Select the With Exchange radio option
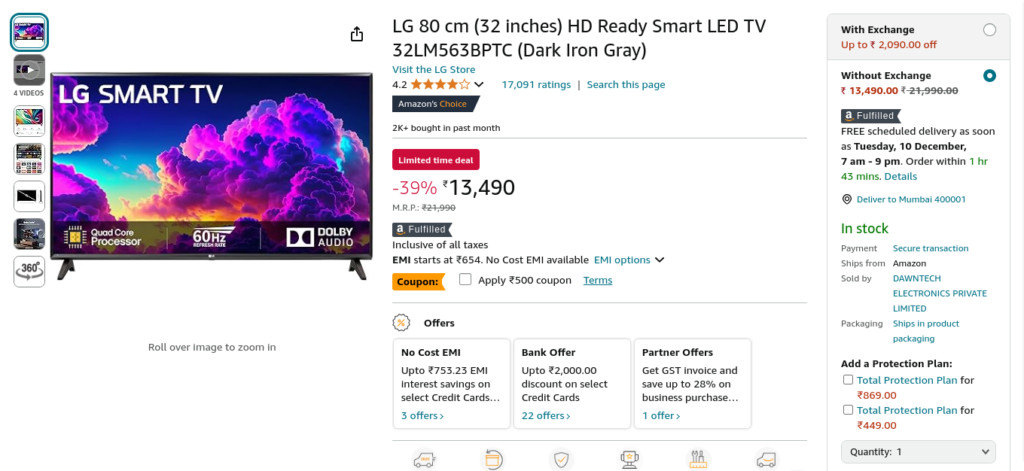This screenshot has height=471, width=1024. pyautogui.click(x=989, y=30)
